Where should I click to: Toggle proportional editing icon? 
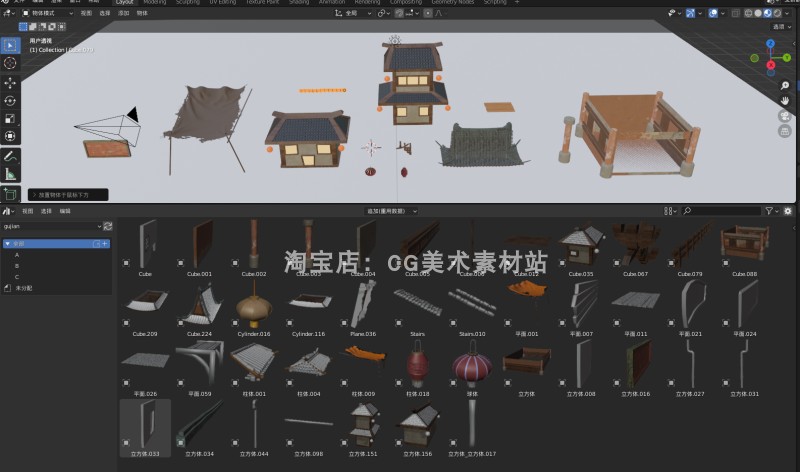pyautogui.click(x=428, y=13)
